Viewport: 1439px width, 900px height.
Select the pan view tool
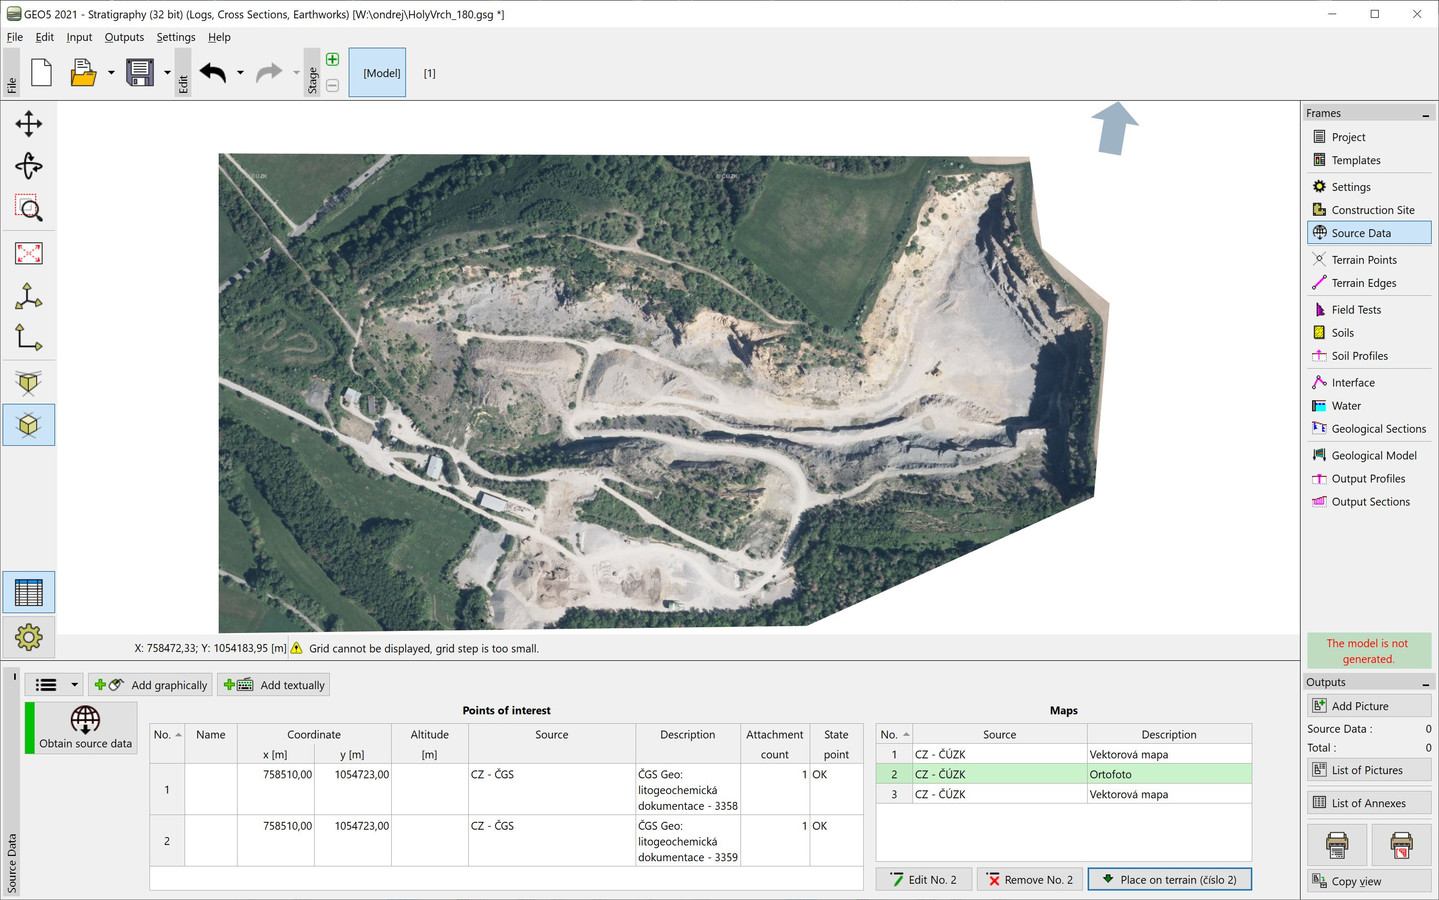click(28, 124)
